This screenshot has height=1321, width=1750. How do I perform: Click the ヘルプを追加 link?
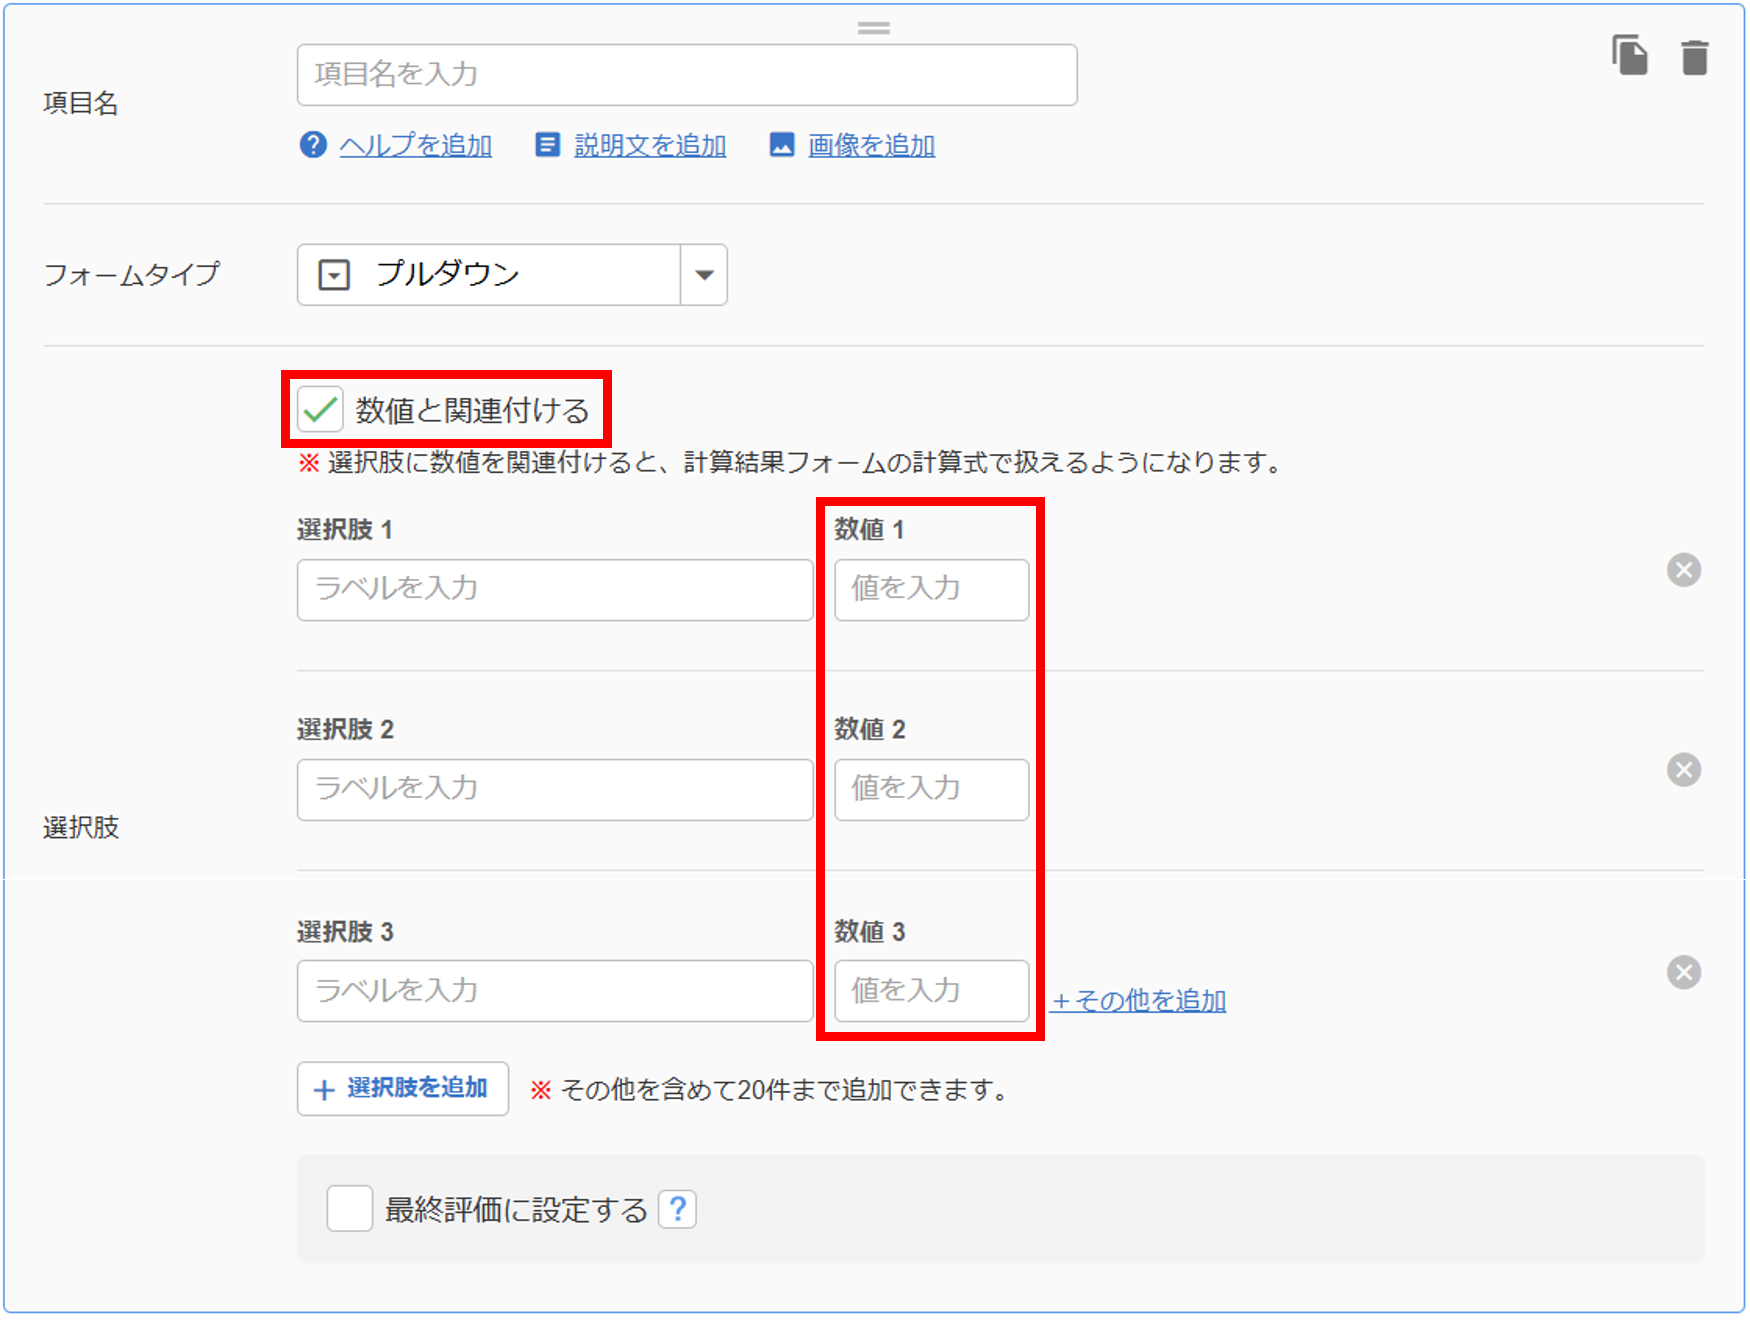click(415, 146)
